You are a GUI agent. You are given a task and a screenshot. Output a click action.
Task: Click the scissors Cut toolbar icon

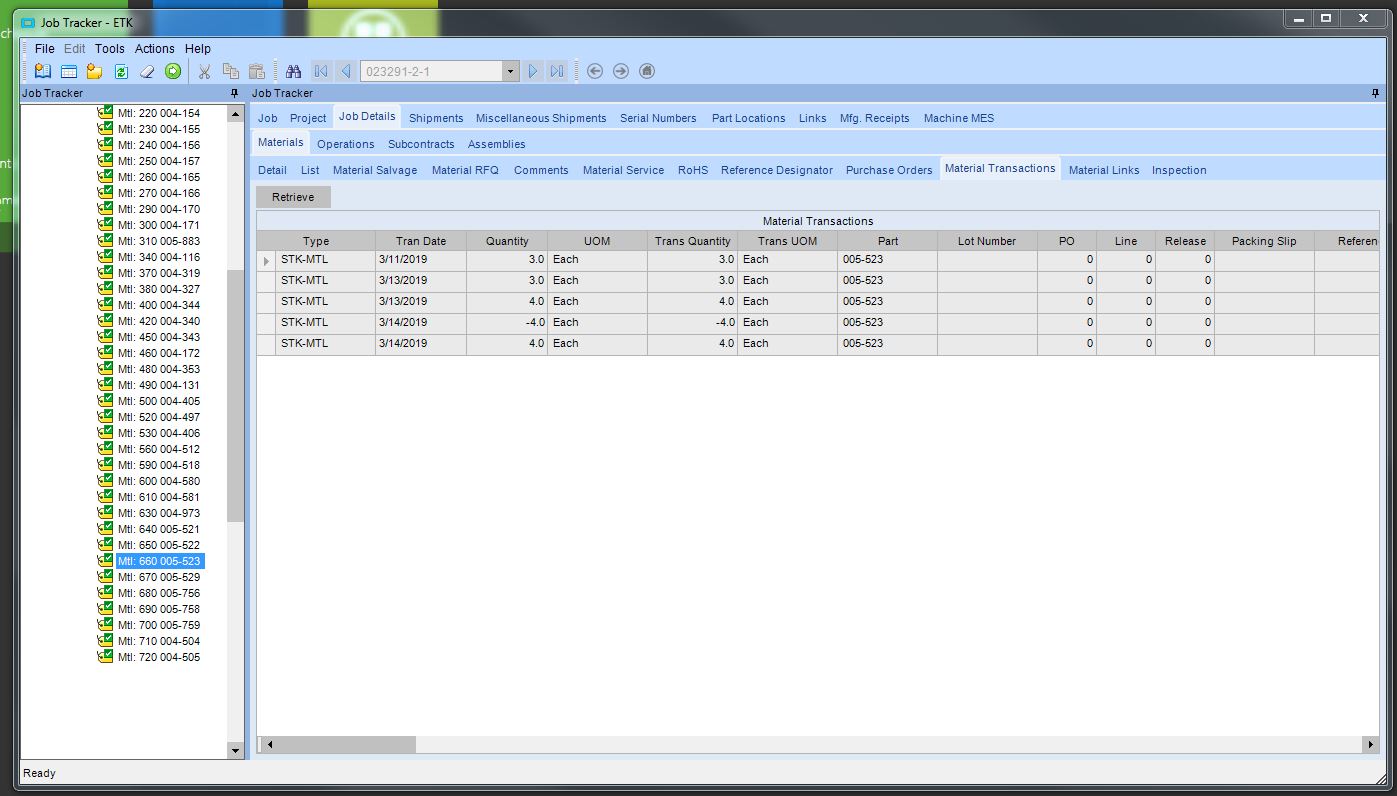(x=204, y=71)
